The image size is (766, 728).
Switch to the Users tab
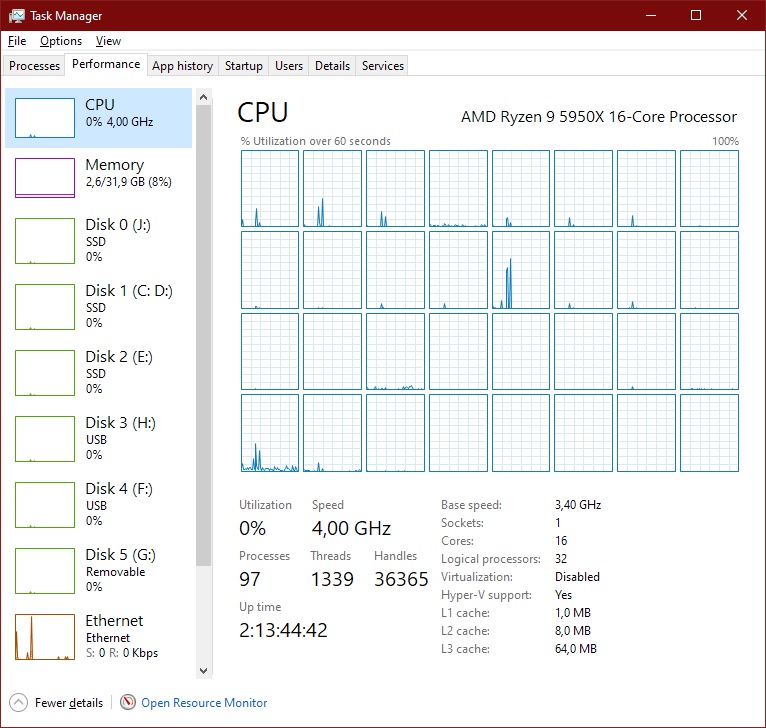(289, 66)
